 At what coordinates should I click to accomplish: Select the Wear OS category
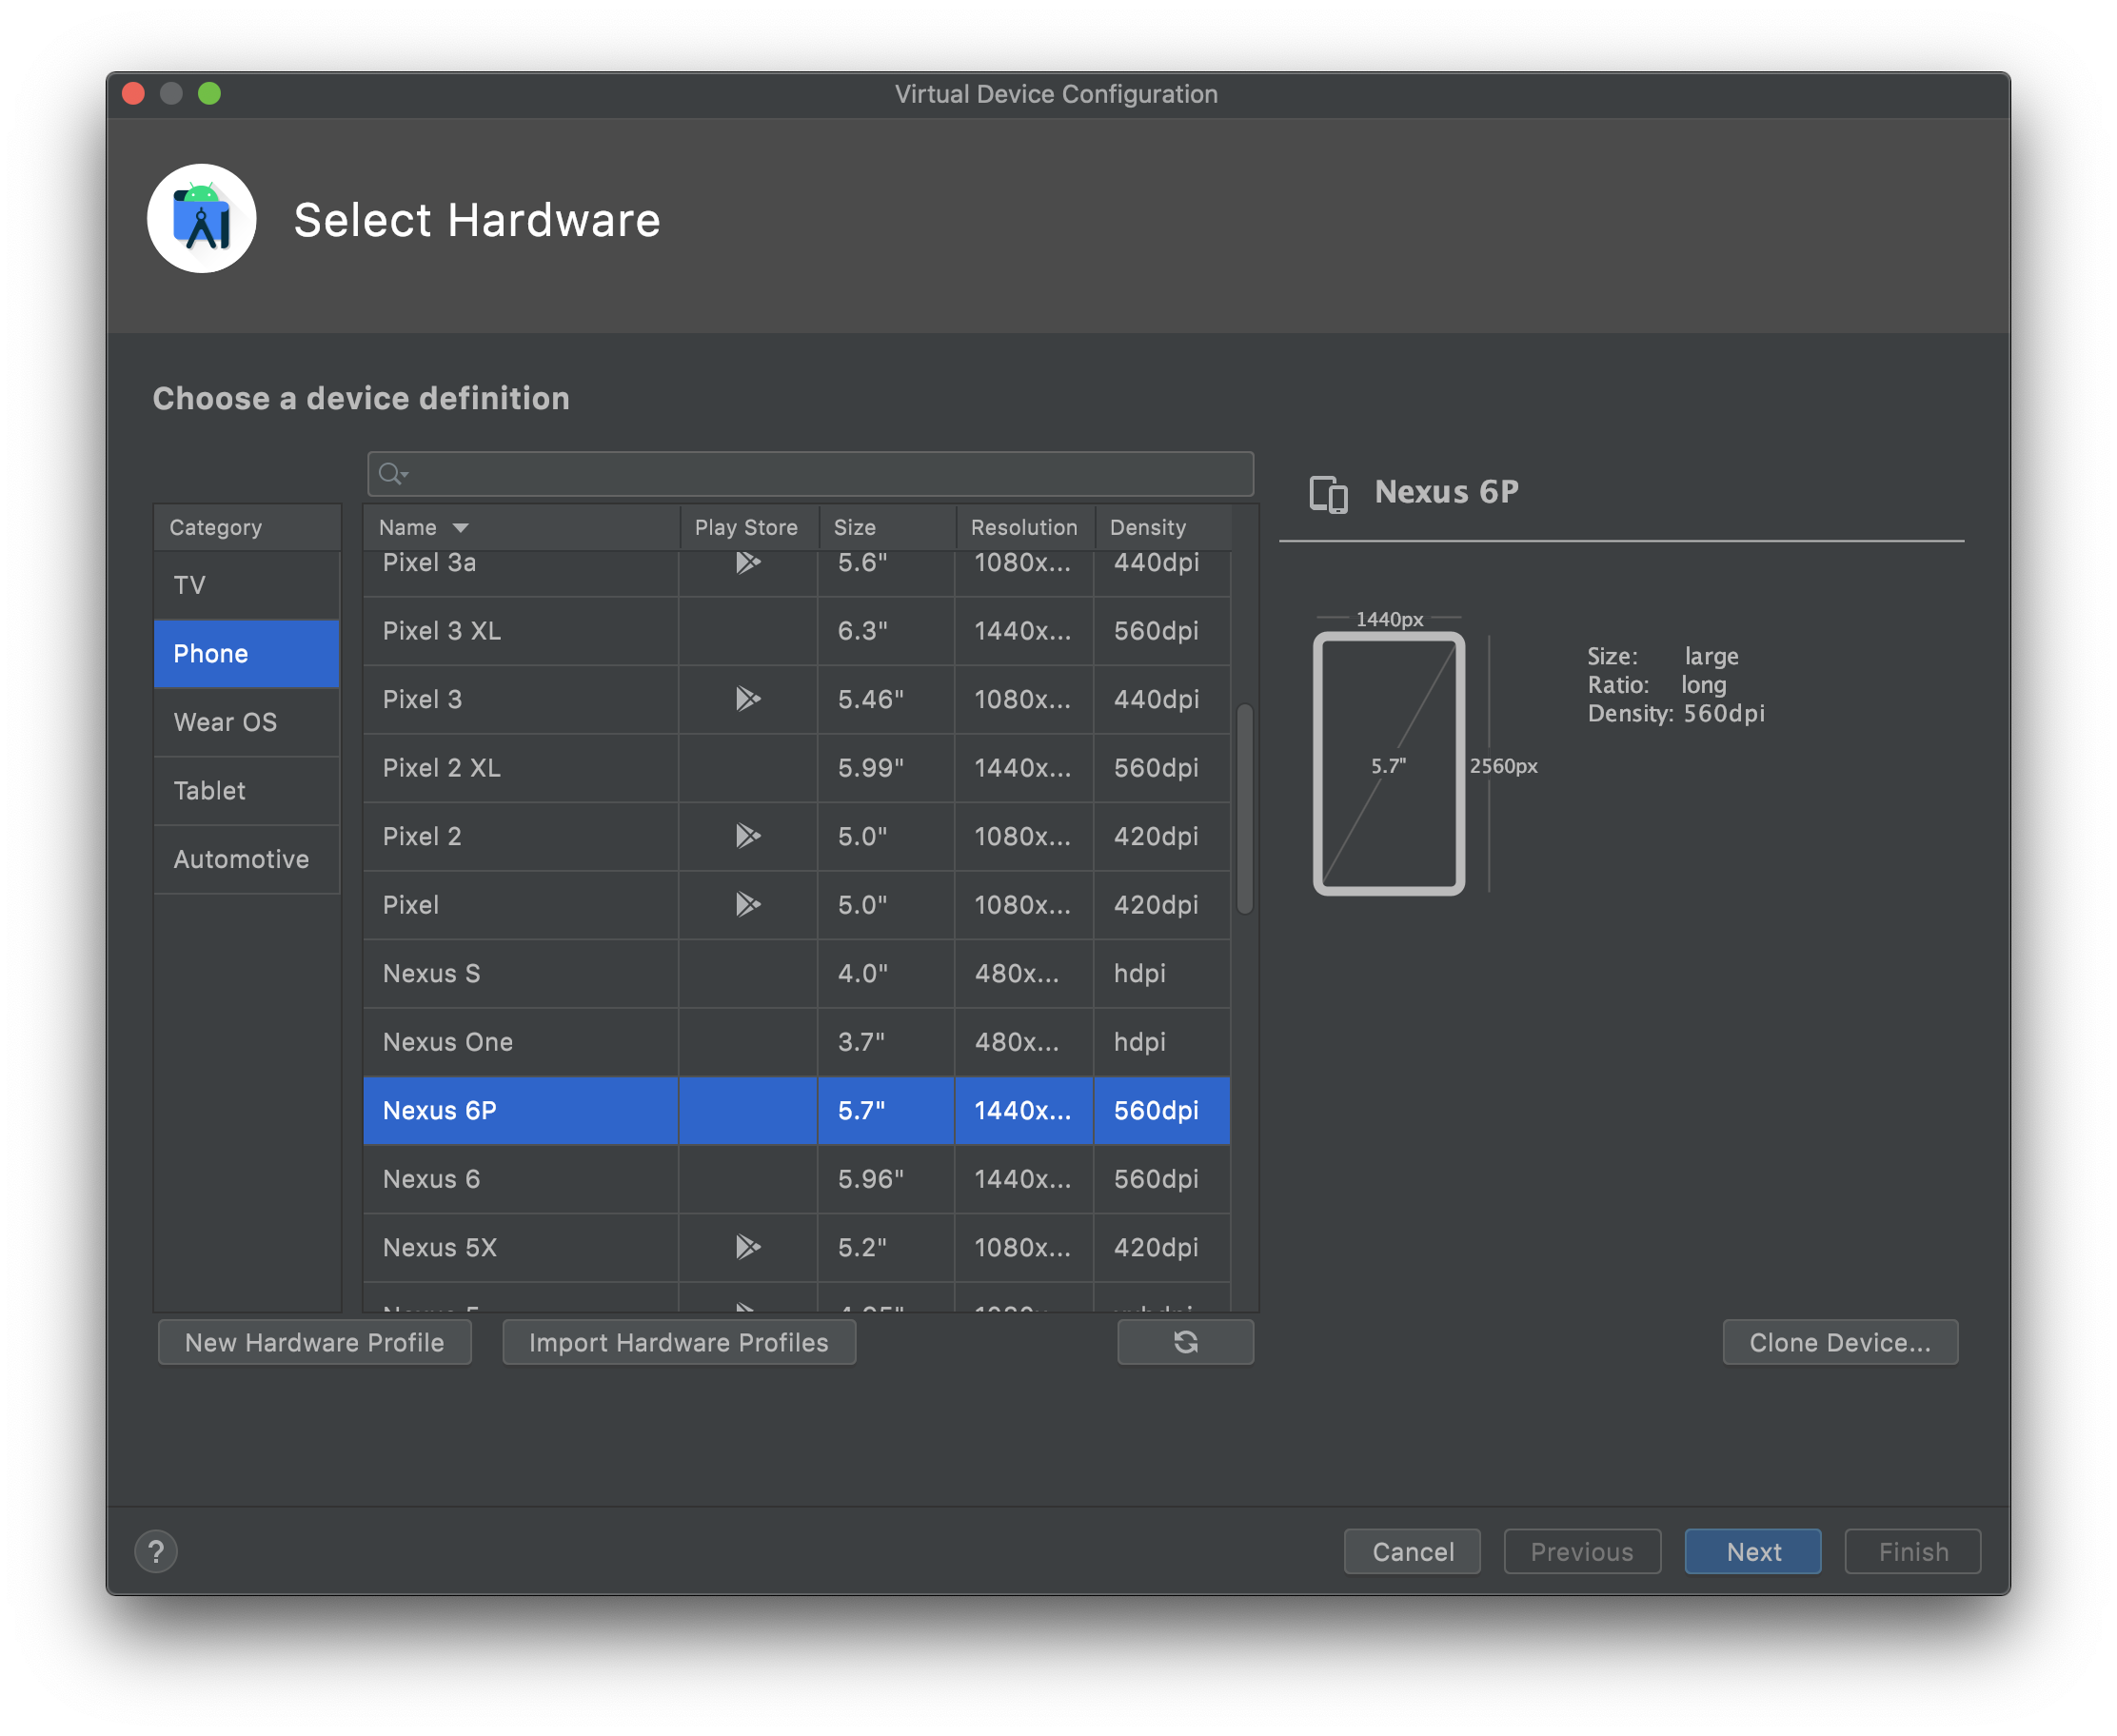click(247, 722)
